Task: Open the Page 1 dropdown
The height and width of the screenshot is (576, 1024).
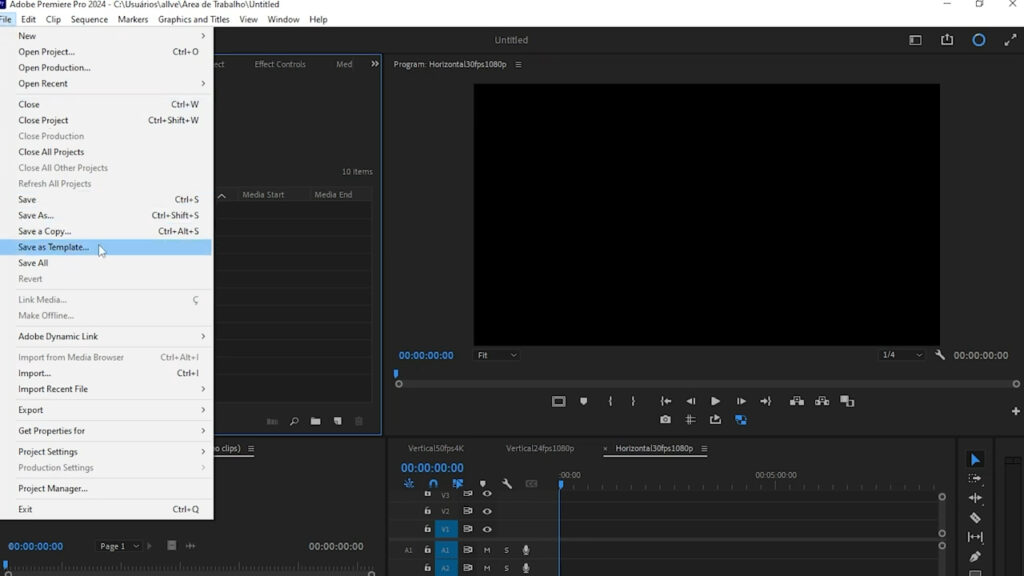Action: (119, 546)
